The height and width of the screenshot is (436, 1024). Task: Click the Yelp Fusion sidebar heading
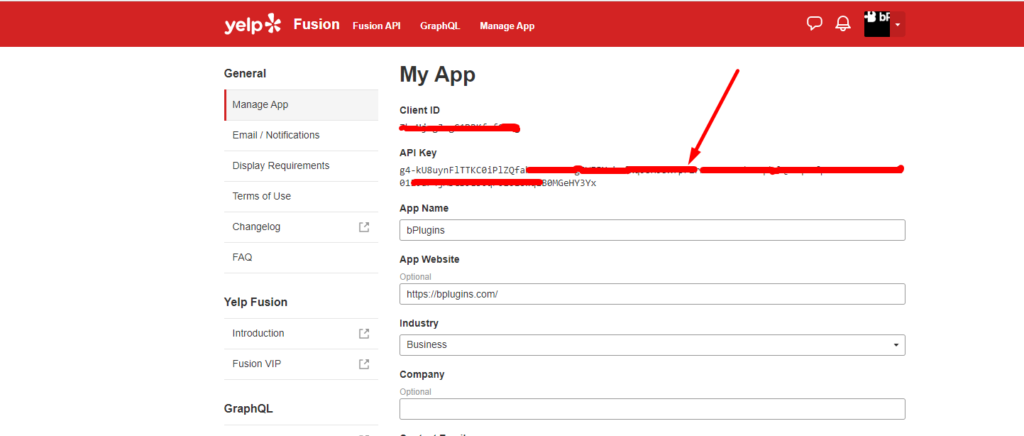[255, 302]
